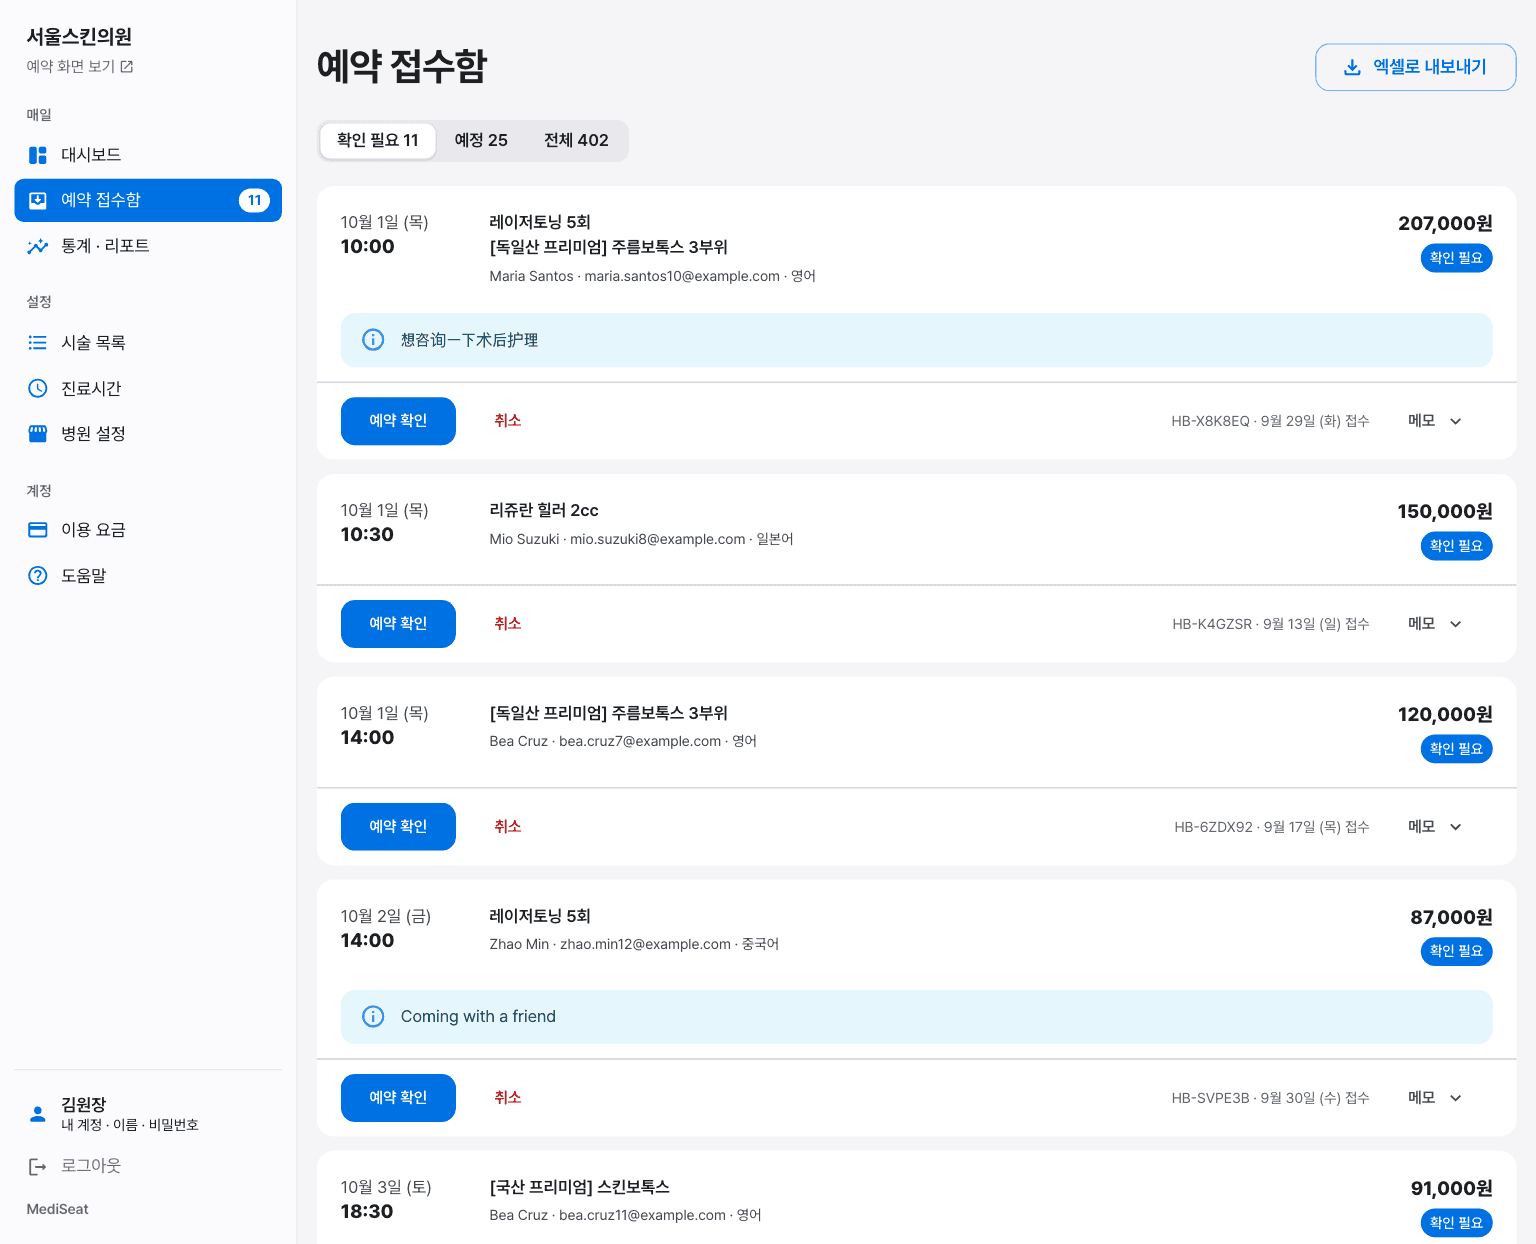Confirm Mio Suzuki's 10:30 booking

398,624
